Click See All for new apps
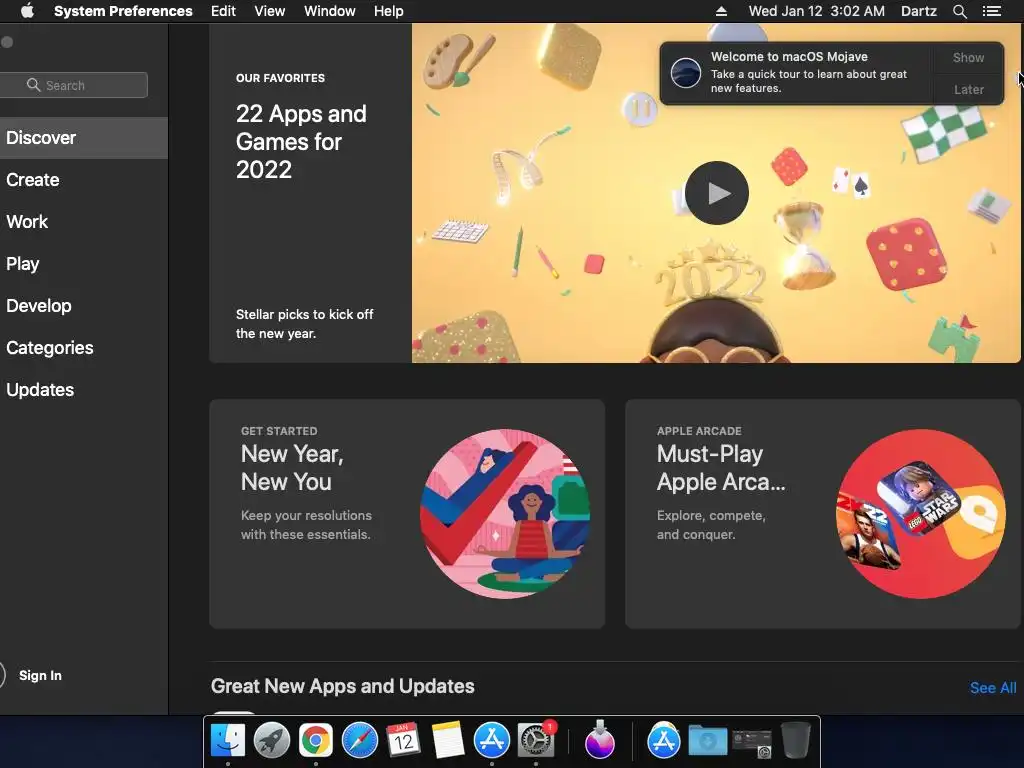 tap(993, 688)
